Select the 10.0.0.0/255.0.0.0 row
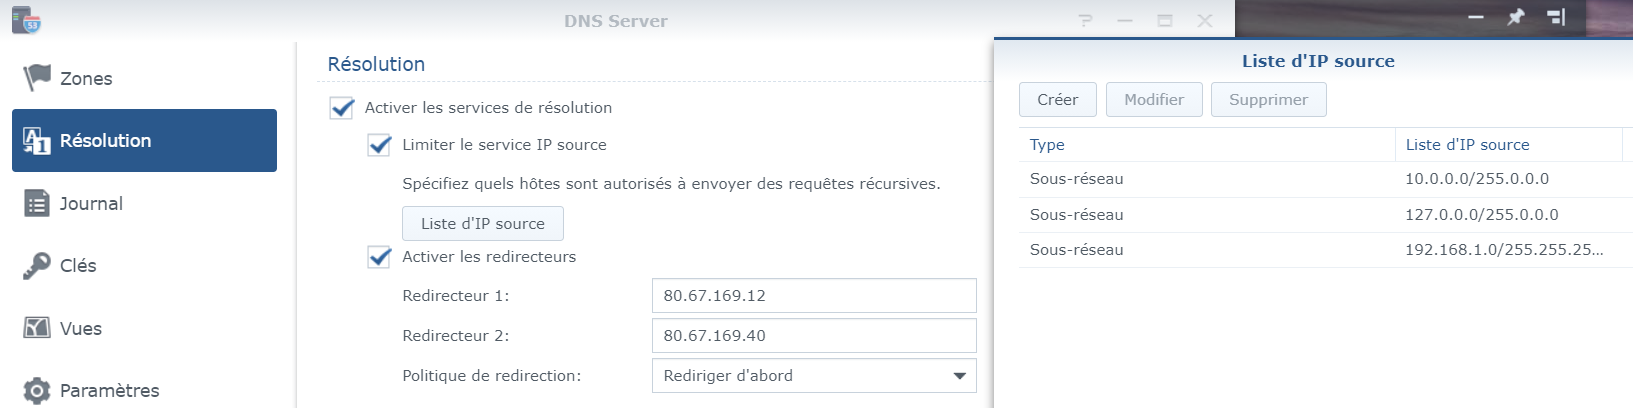The height and width of the screenshot is (408, 1633). click(1325, 179)
